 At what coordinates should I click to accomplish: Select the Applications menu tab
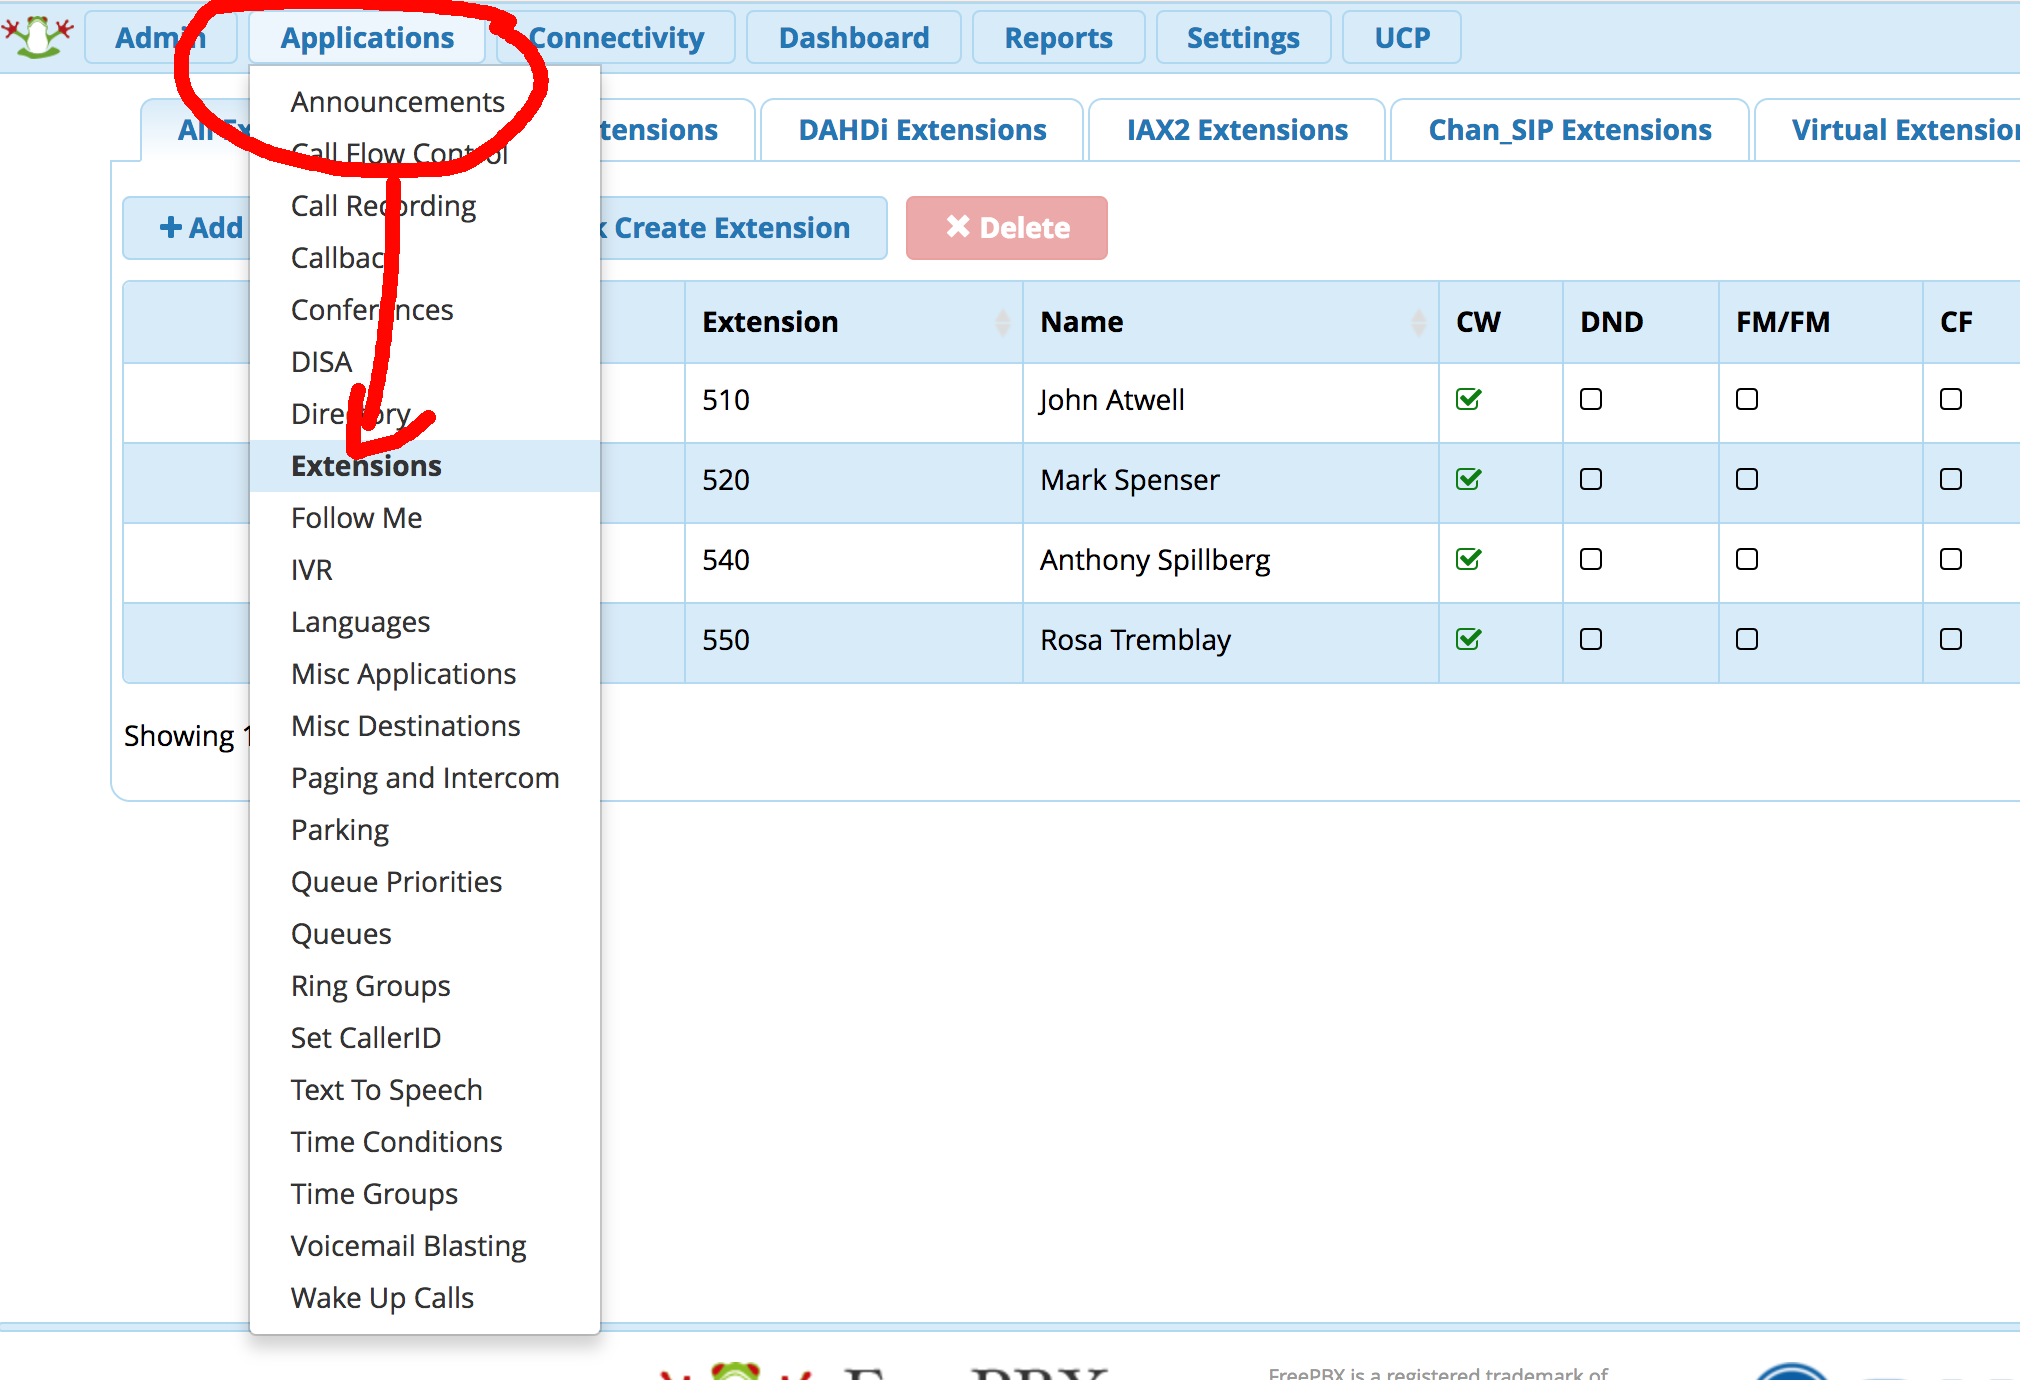click(x=365, y=35)
